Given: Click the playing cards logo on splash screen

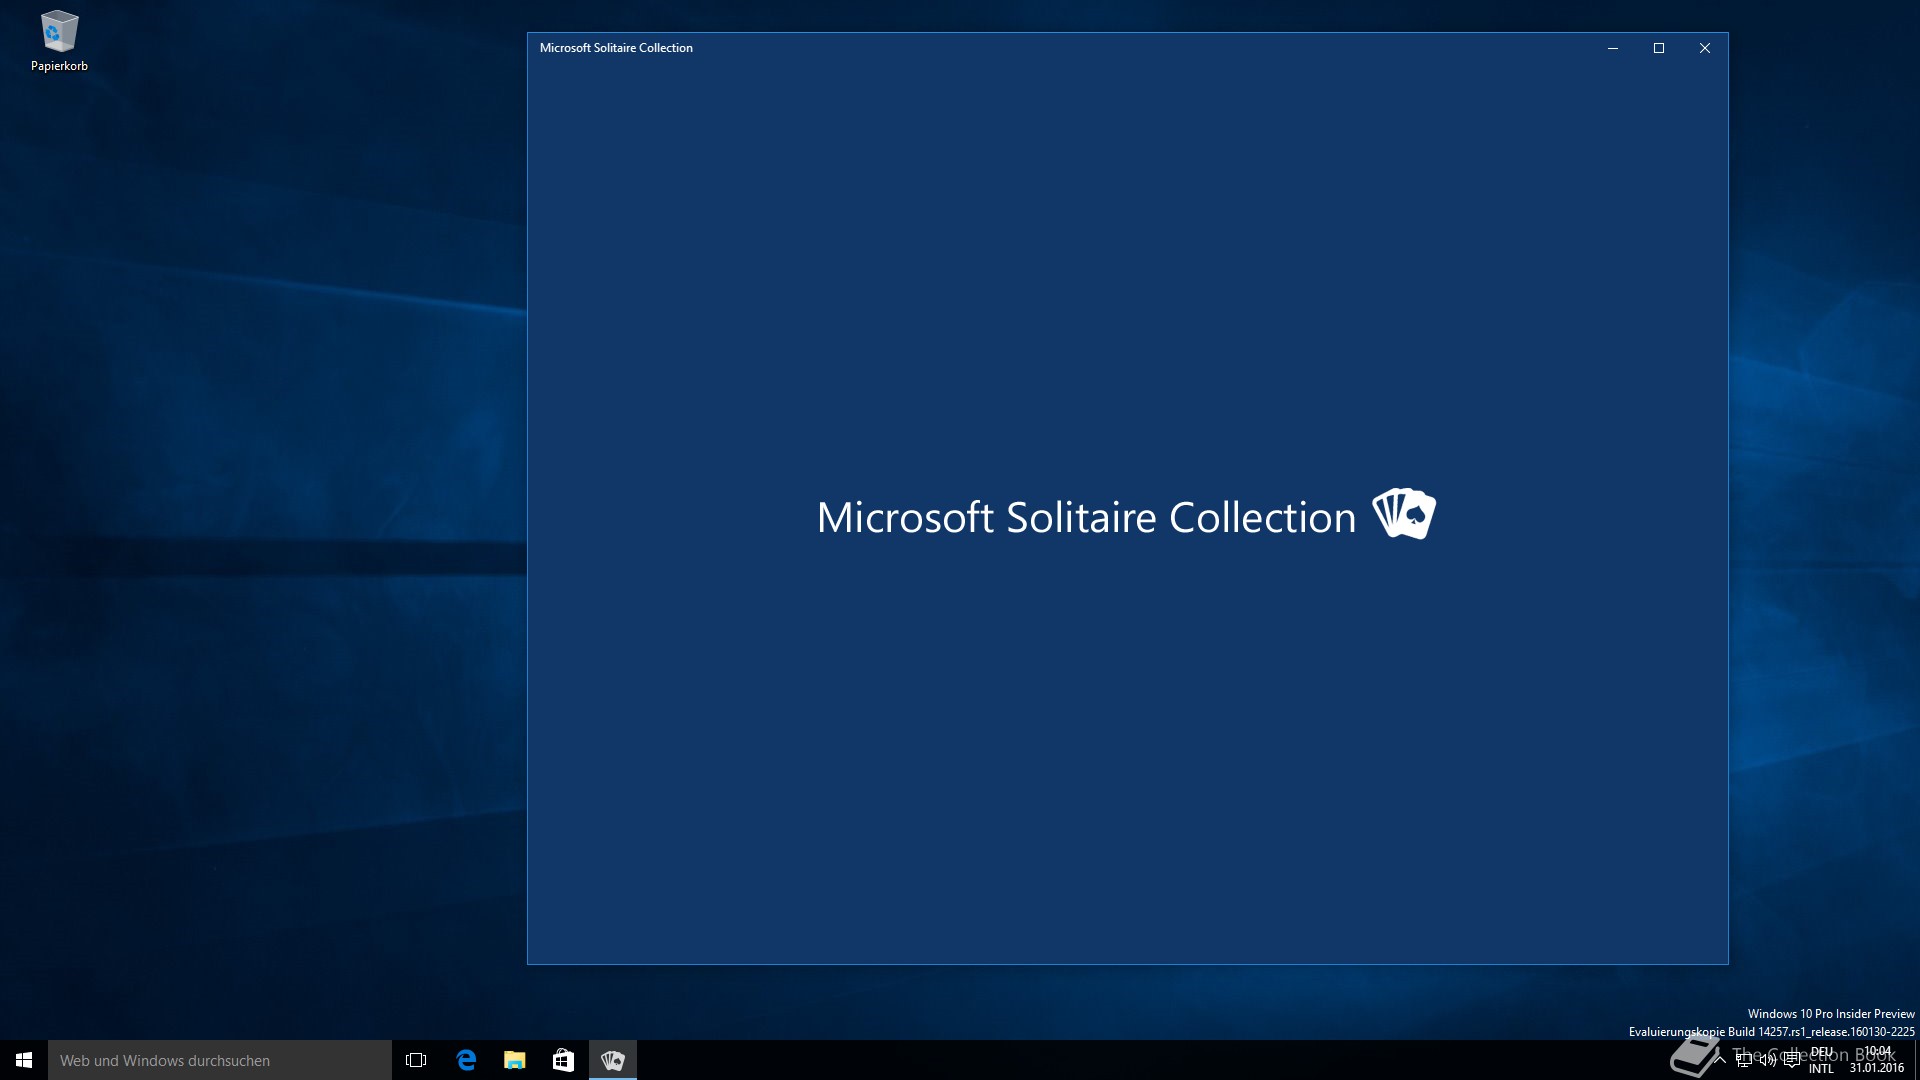Looking at the screenshot, I should tap(1404, 514).
